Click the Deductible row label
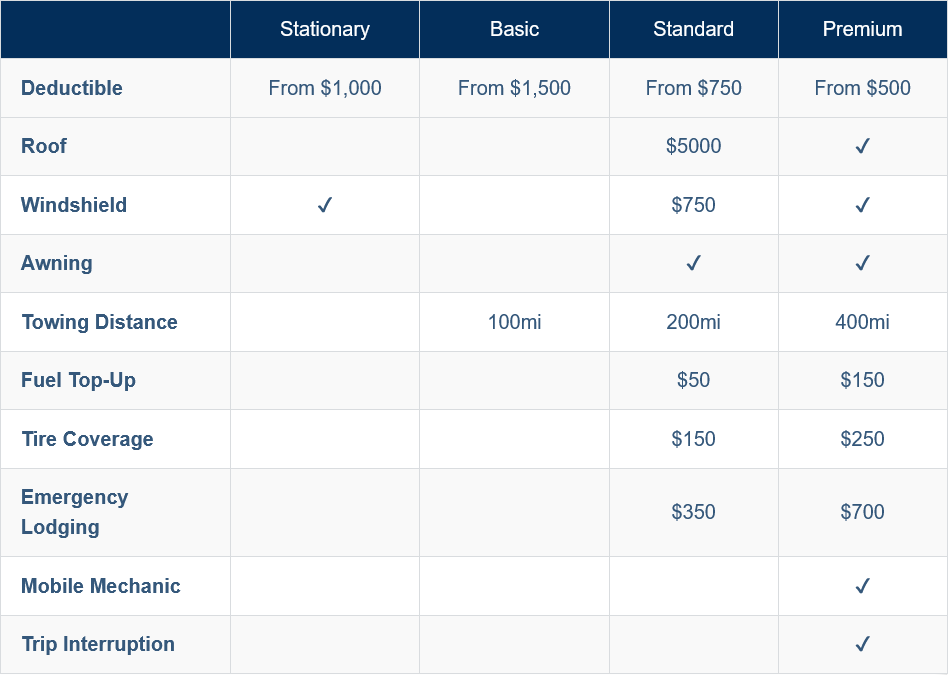This screenshot has height=680, width=952. [72, 88]
